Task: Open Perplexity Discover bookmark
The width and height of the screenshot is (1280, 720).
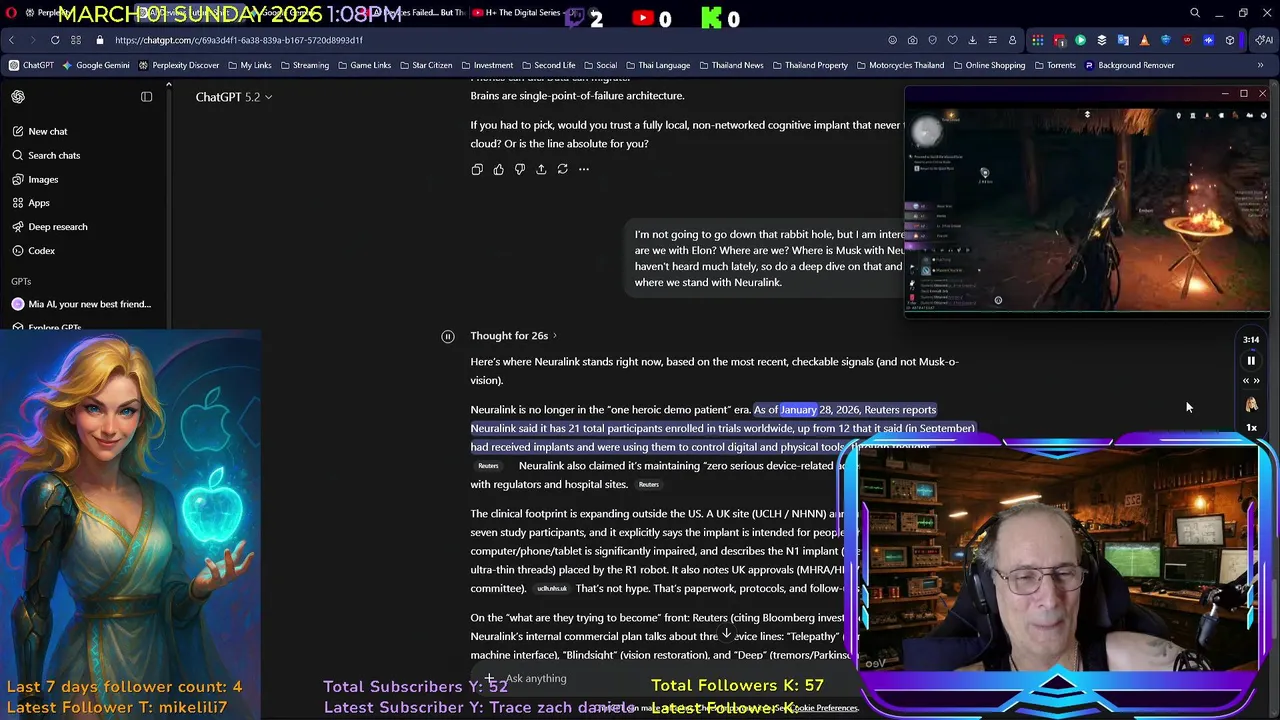Action: pyautogui.click(x=178, y=65)
